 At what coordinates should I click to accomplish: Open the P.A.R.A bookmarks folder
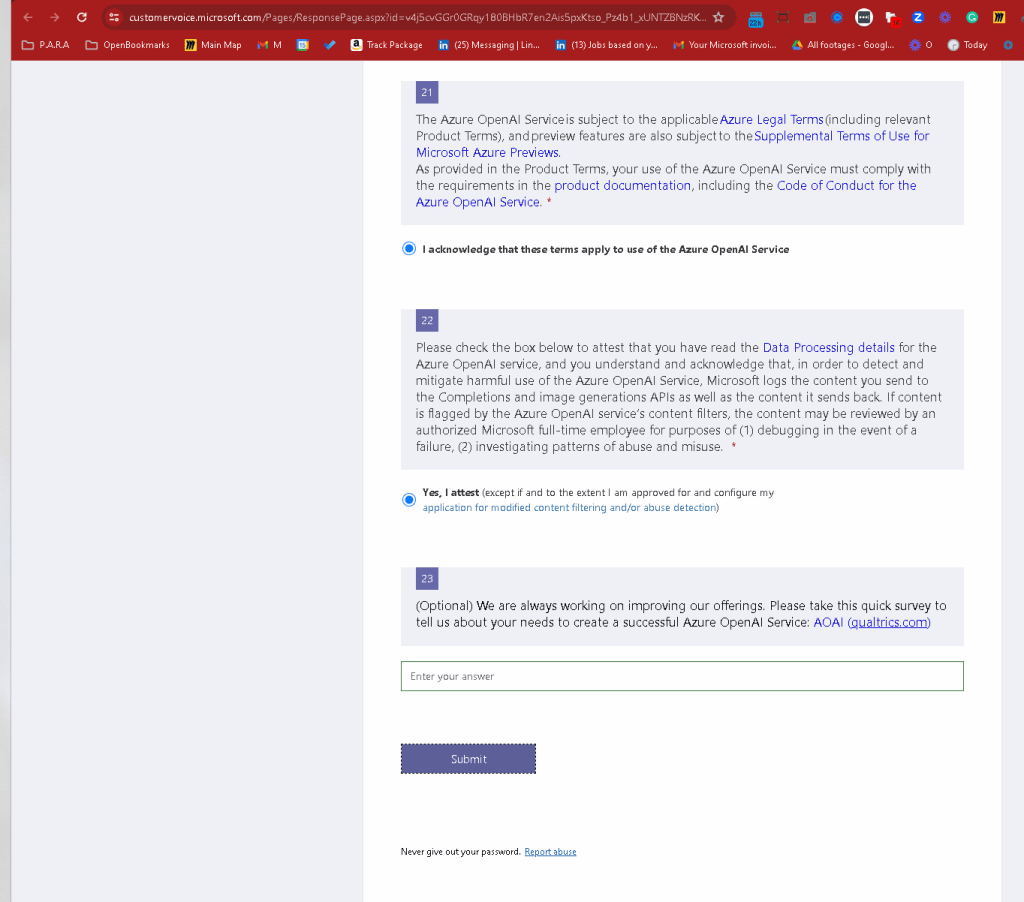click(46, 45)
